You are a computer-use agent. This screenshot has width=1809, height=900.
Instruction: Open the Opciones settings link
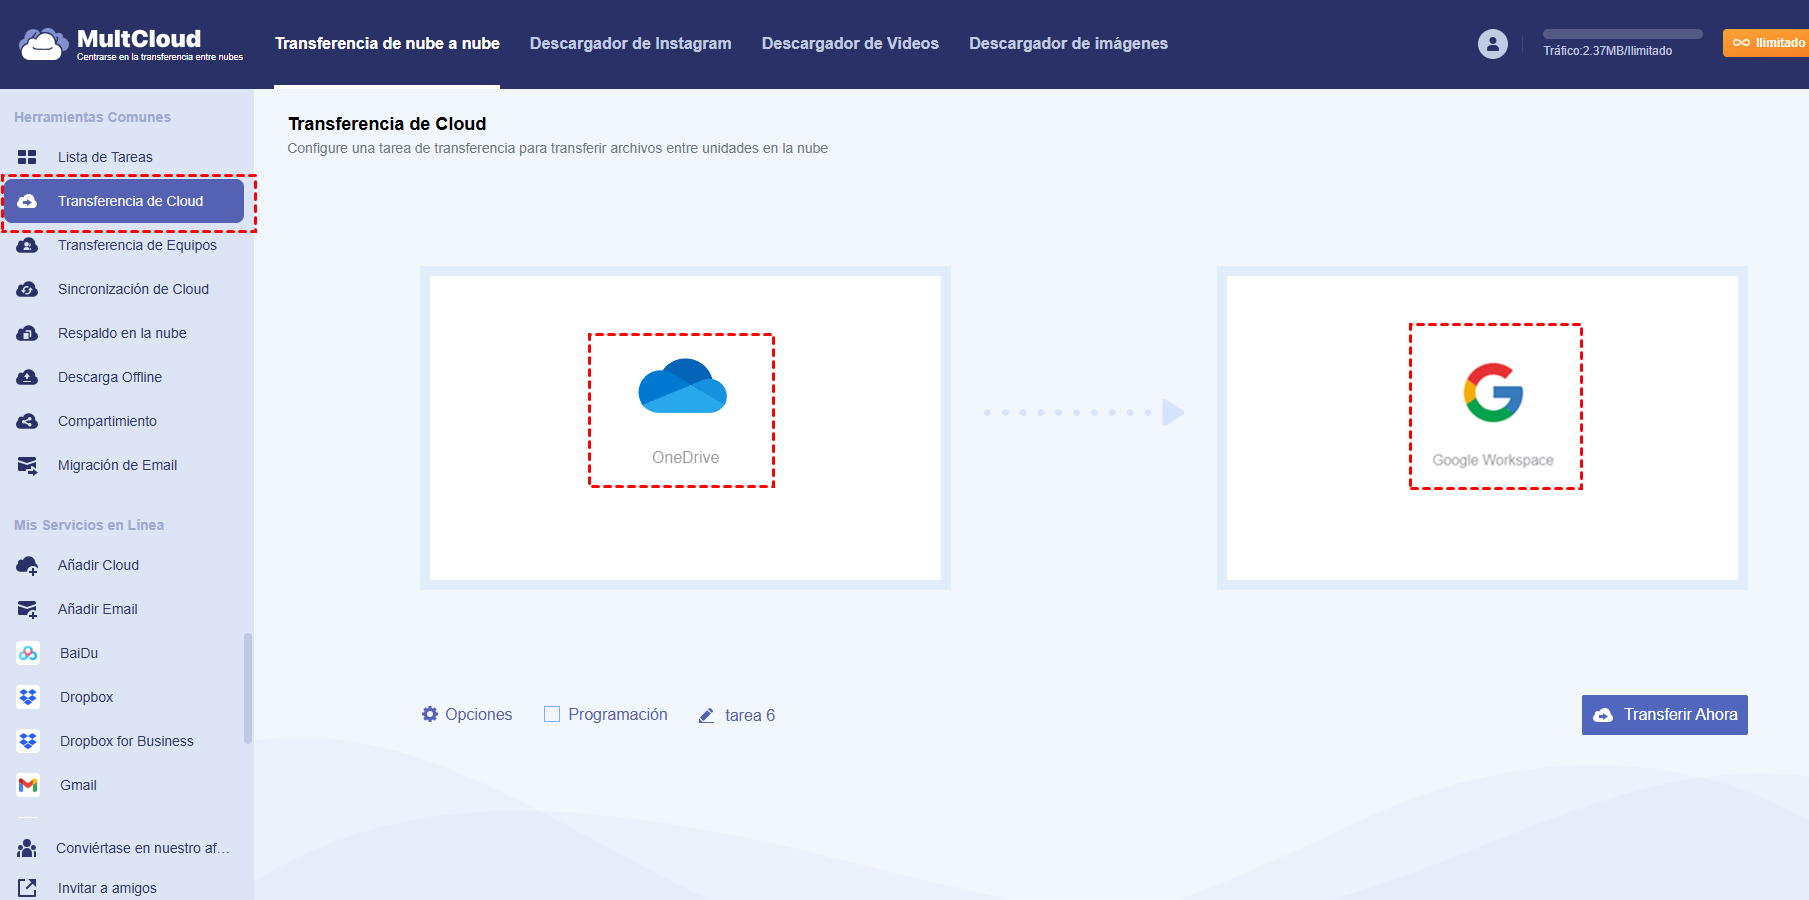pos(478,714)
